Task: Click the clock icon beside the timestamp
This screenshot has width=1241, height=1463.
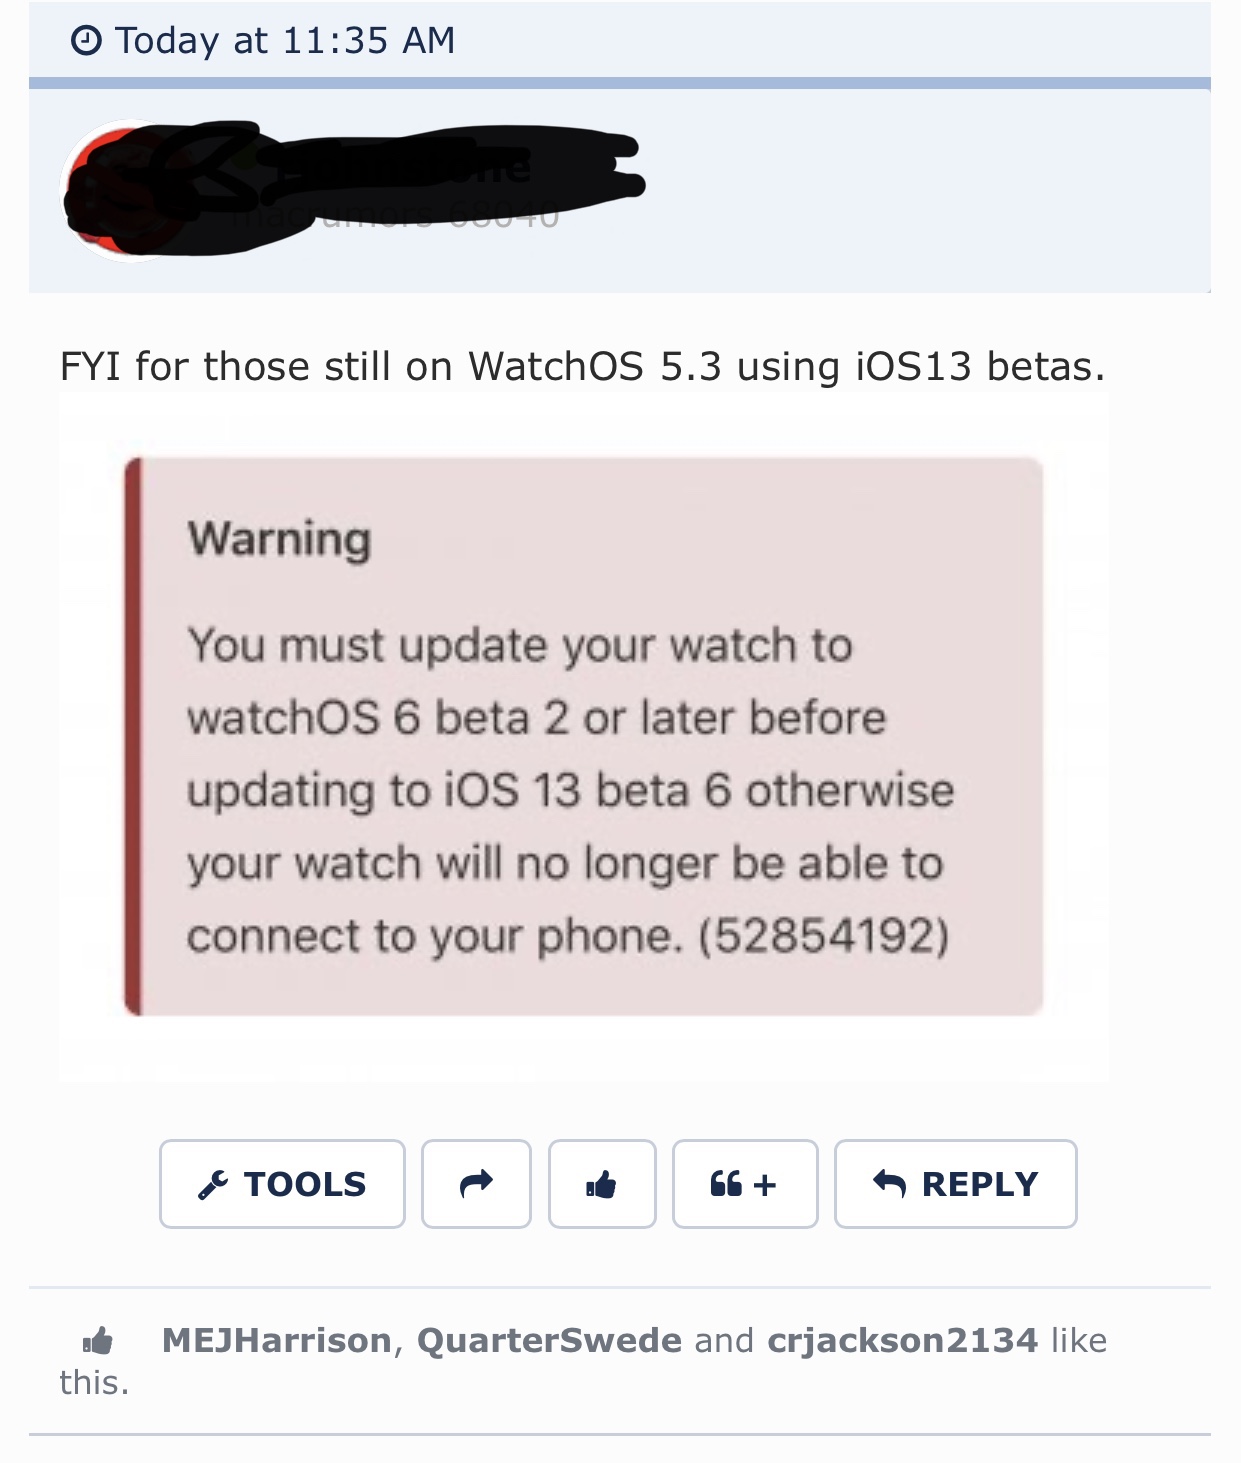Action: coord(86,41)
